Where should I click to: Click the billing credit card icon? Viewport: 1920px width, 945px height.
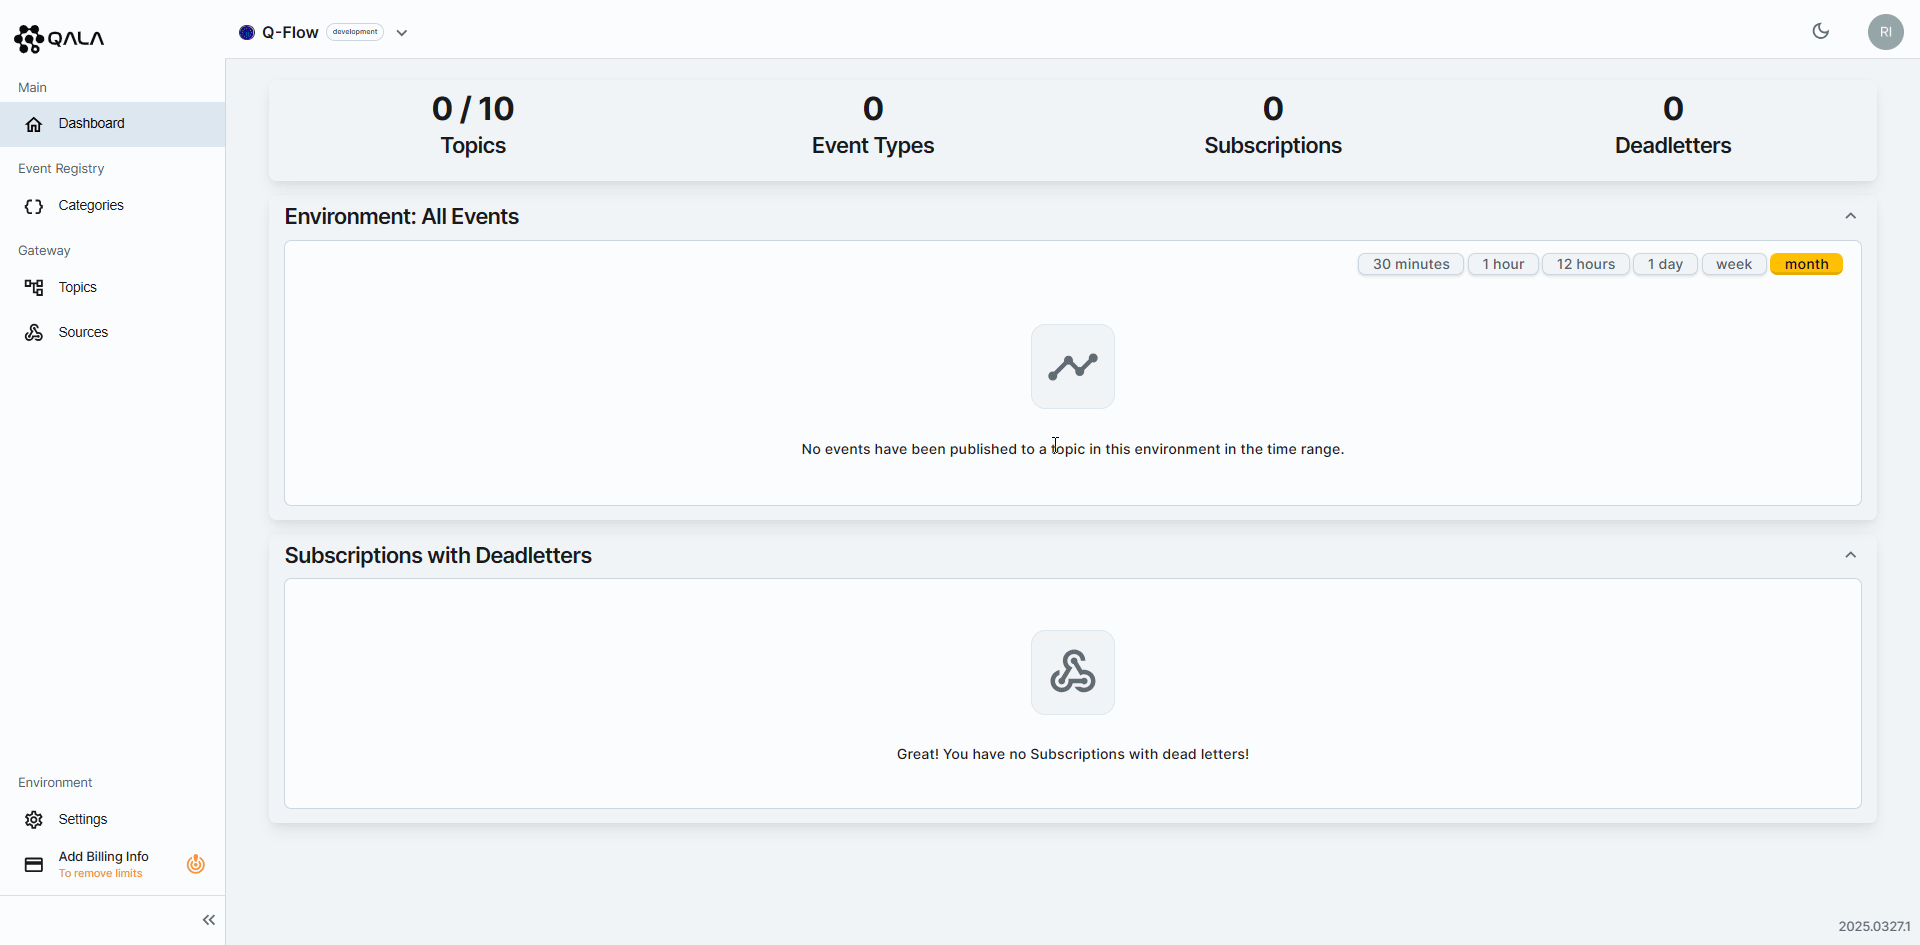[x=34, y=865]
